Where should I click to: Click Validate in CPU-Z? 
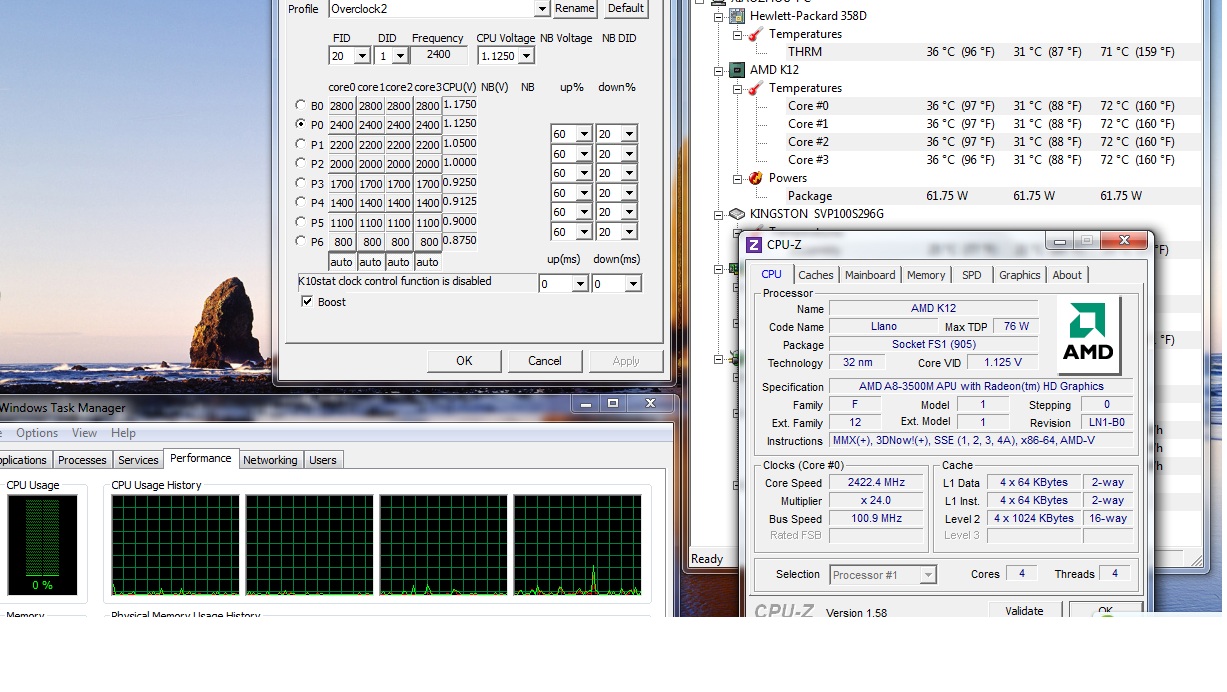coord(1024,610)
